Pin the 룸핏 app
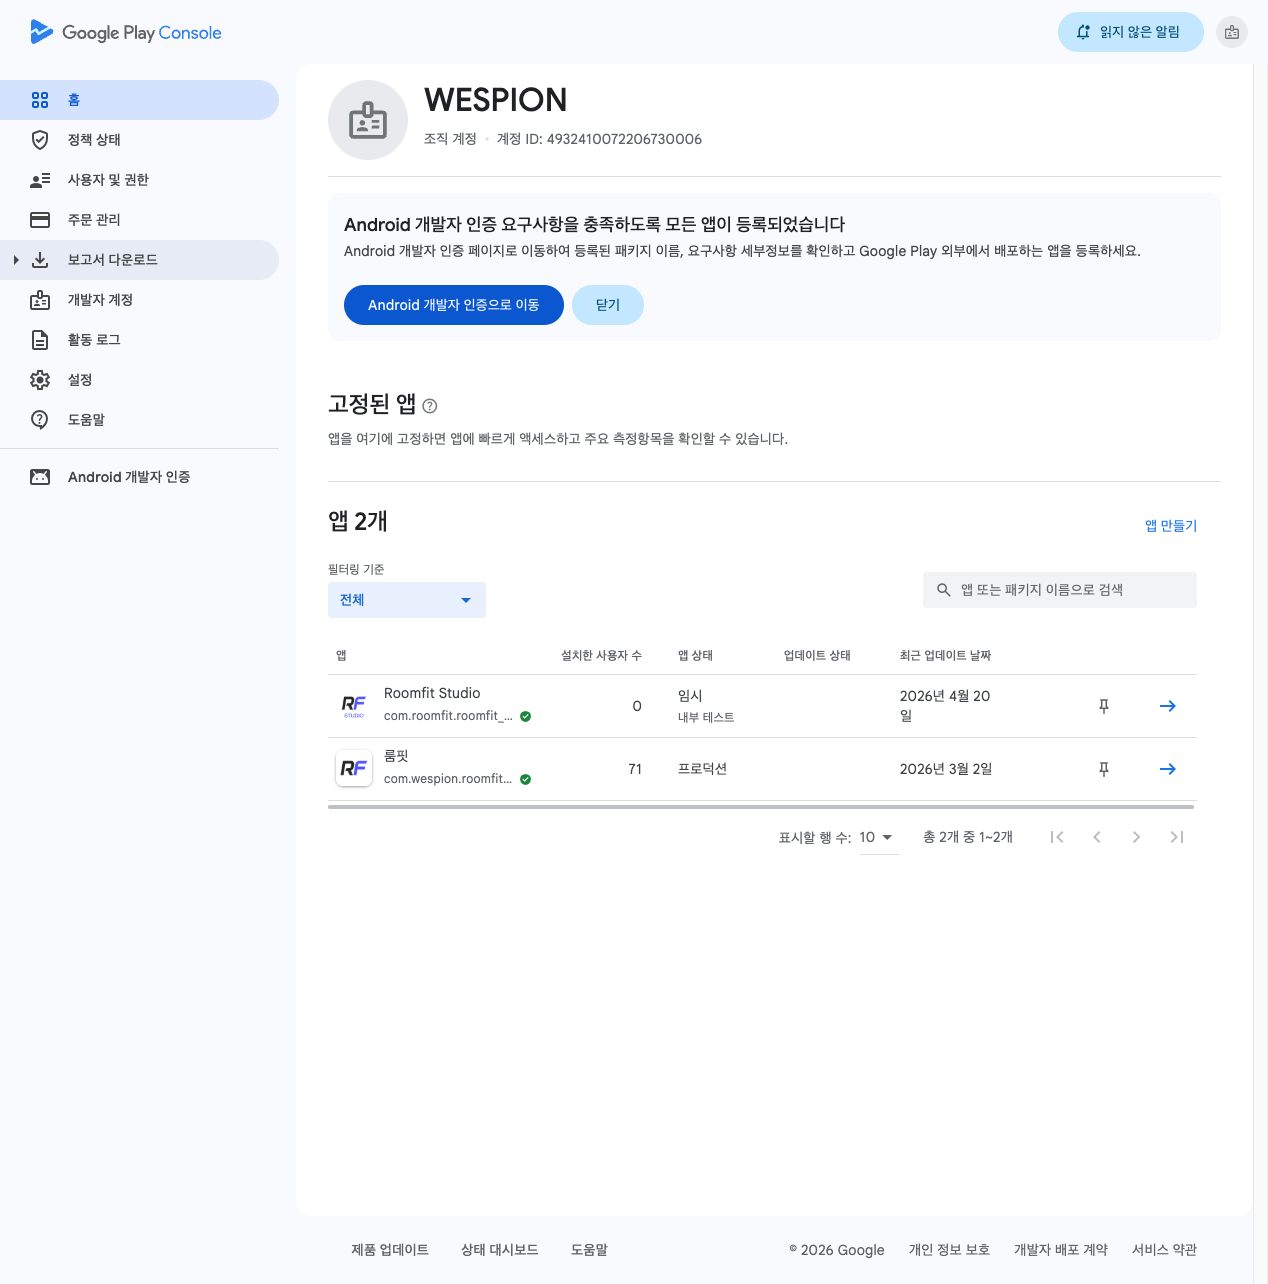 [1104, 769]
